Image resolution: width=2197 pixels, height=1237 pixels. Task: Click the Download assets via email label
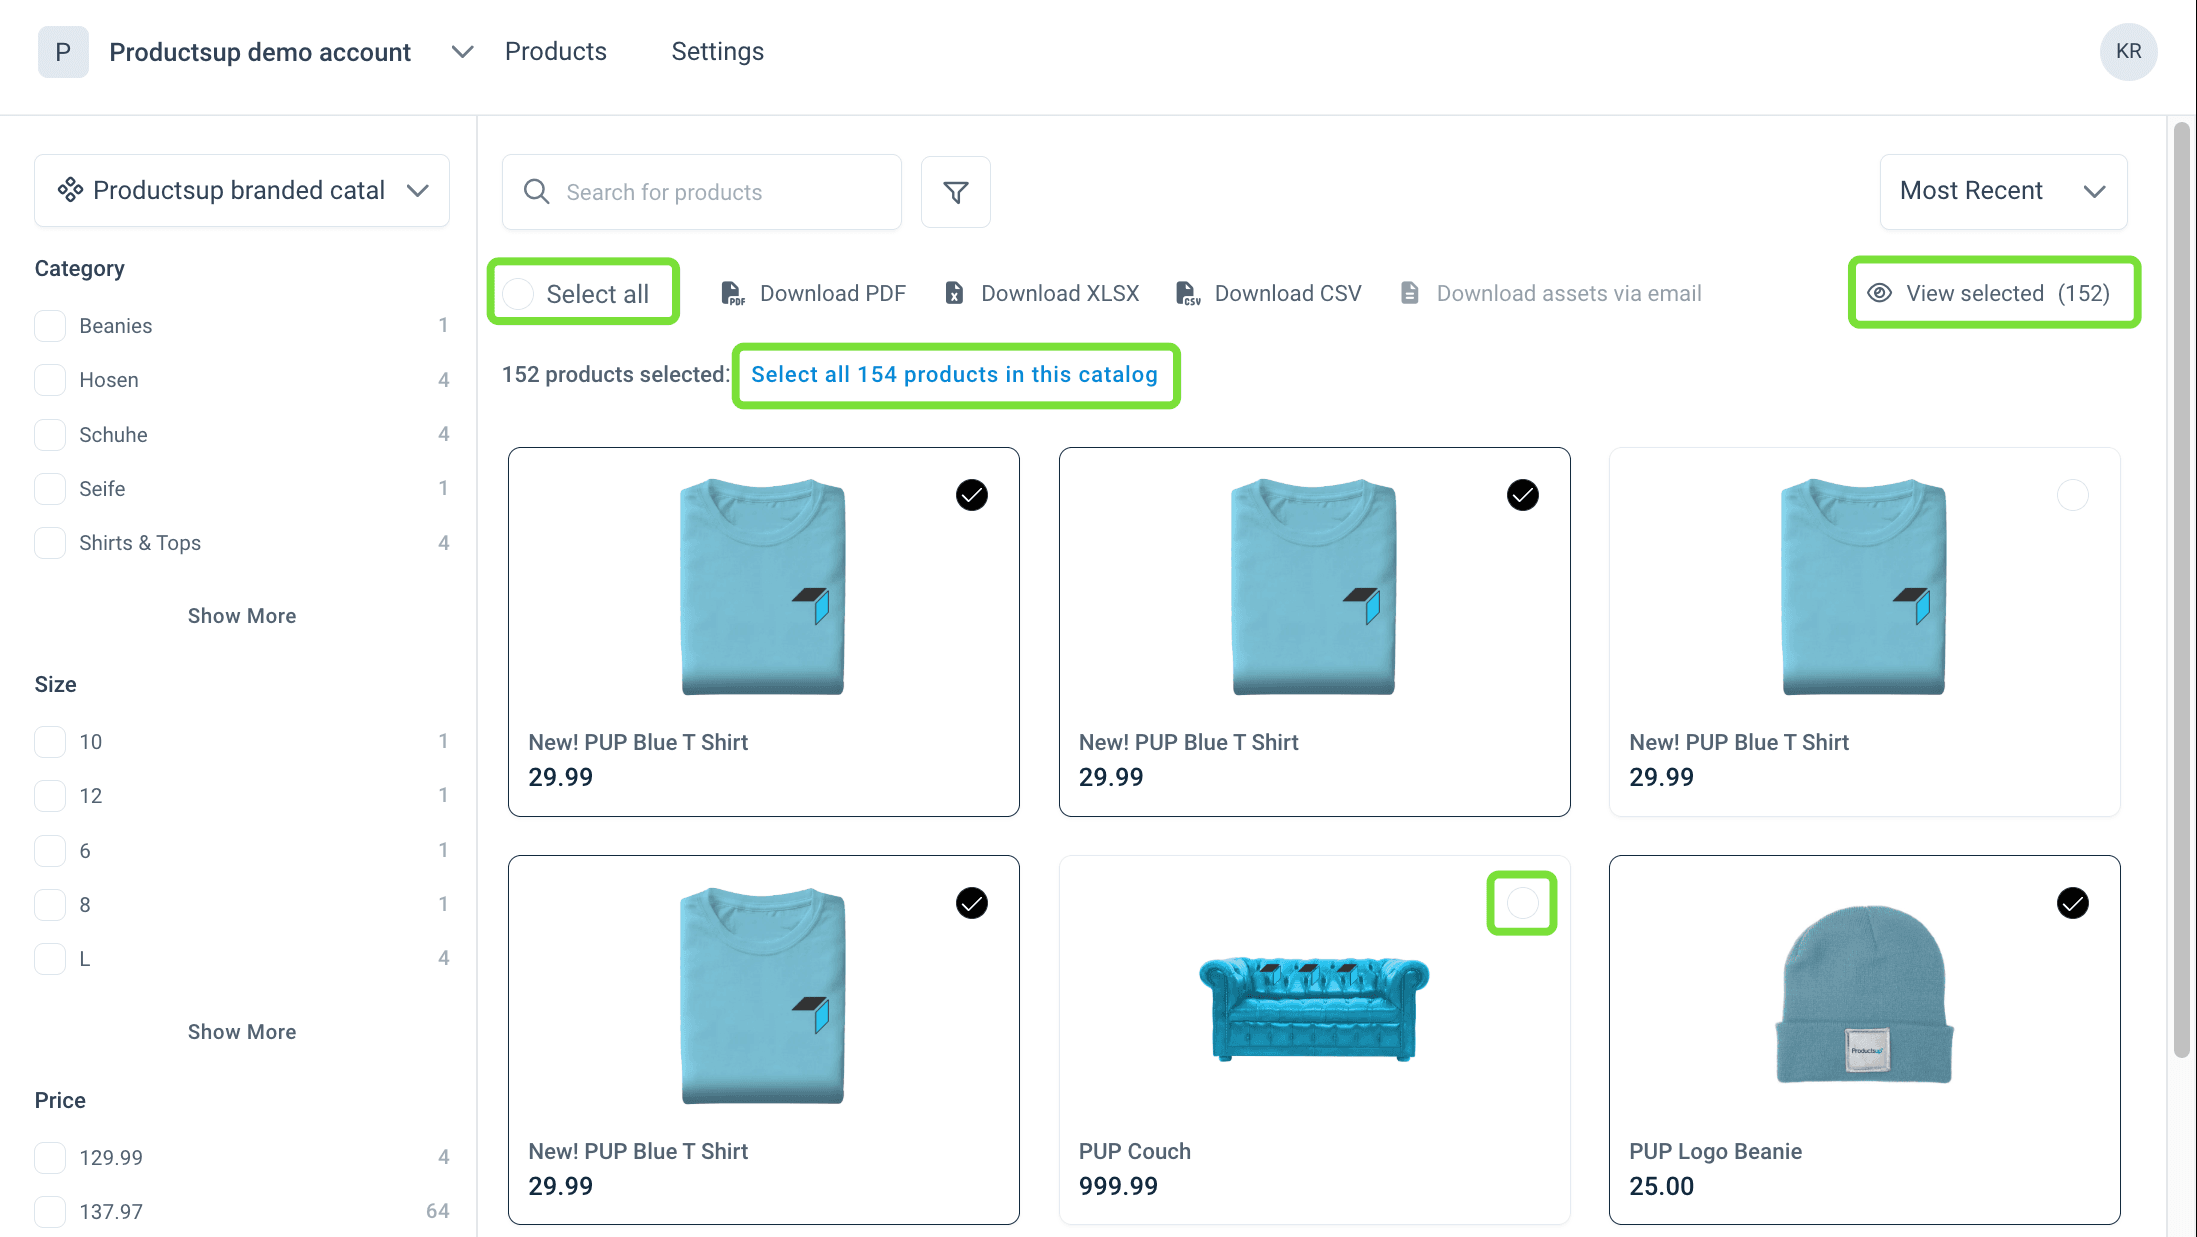click(x=1569, y=293)
